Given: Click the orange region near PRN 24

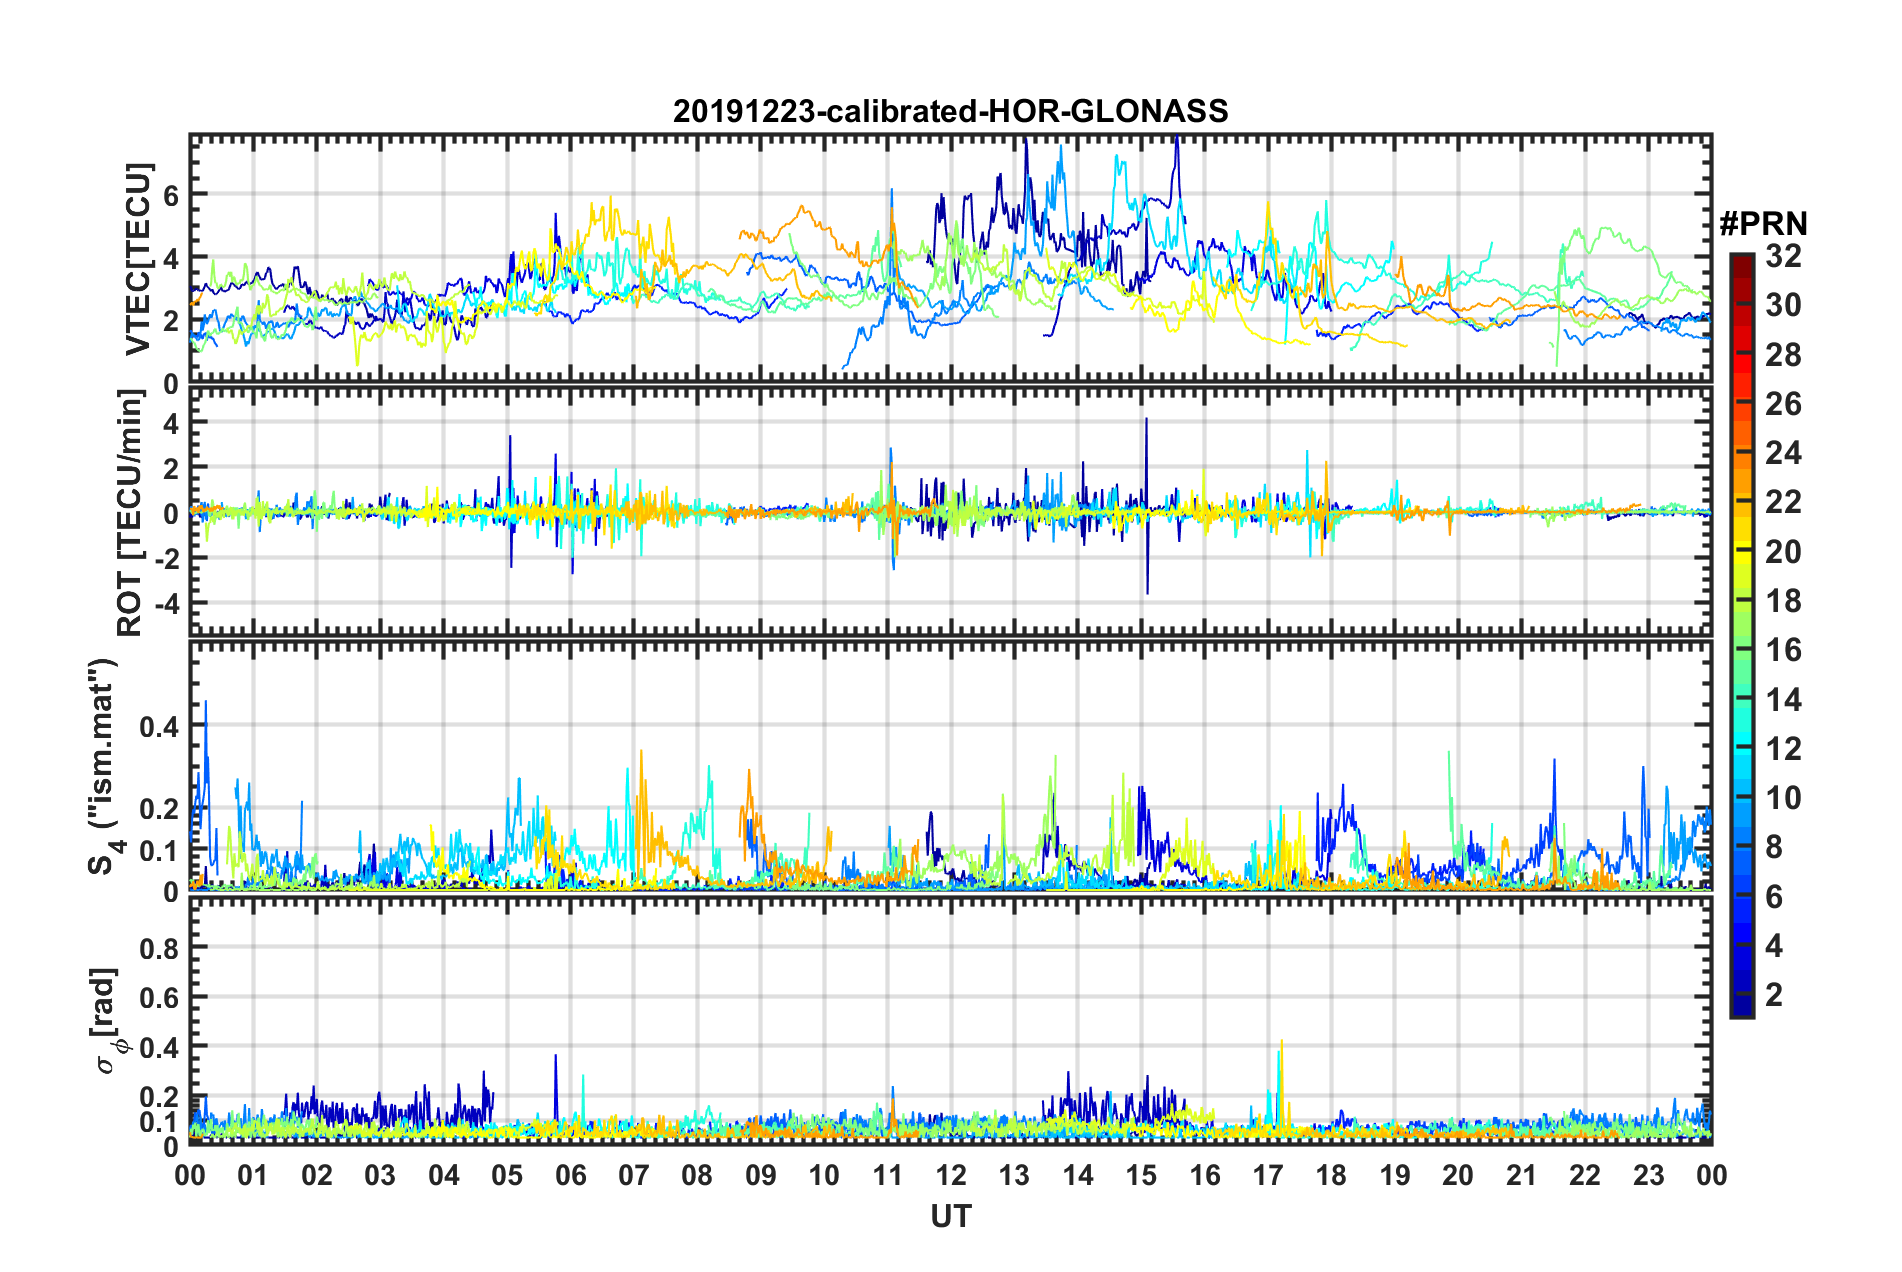Looking at the screenshot, I should (x=1741, y=453).
